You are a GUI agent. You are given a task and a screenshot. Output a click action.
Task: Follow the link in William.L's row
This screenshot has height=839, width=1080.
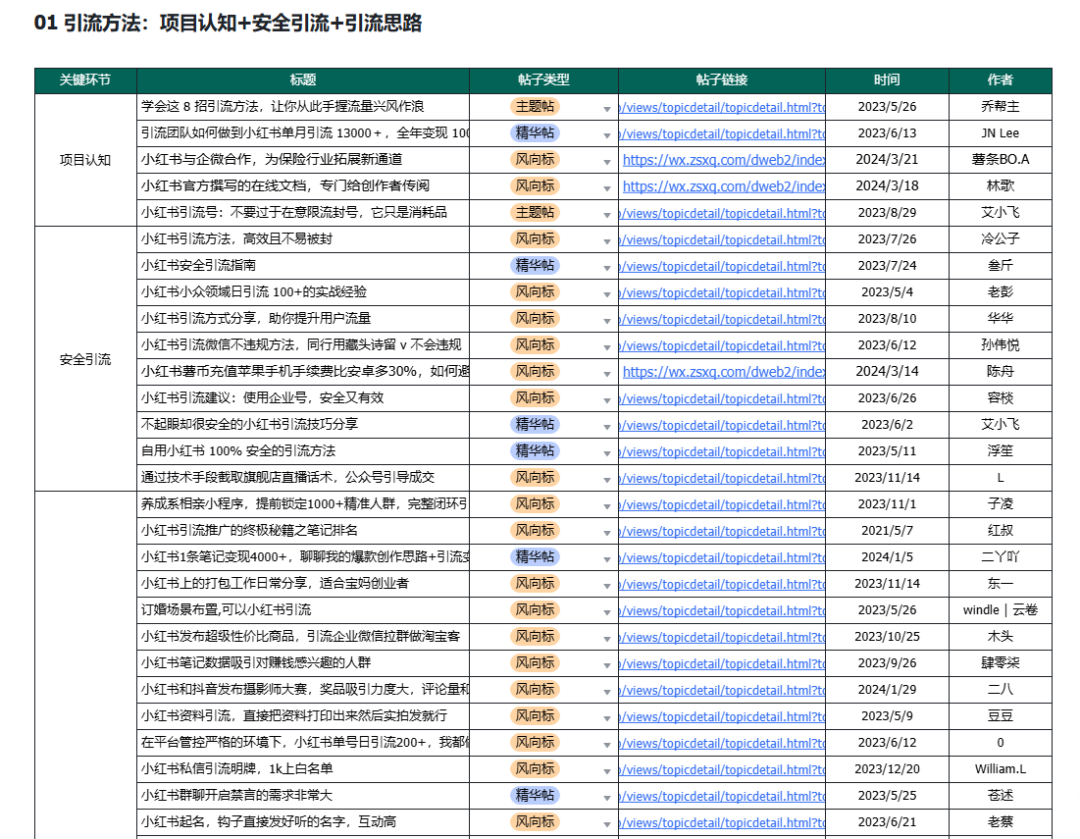(x=722, y=769)
